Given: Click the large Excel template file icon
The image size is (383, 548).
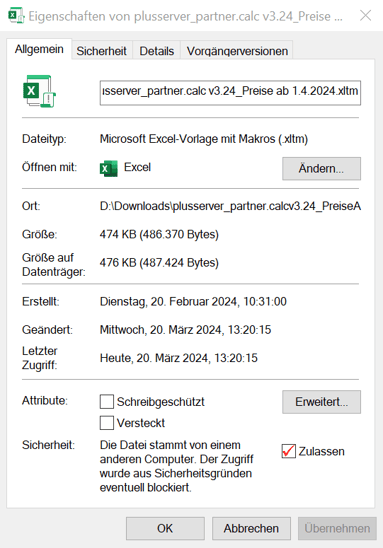Looking at the screenshot, I should click(39, 92).
